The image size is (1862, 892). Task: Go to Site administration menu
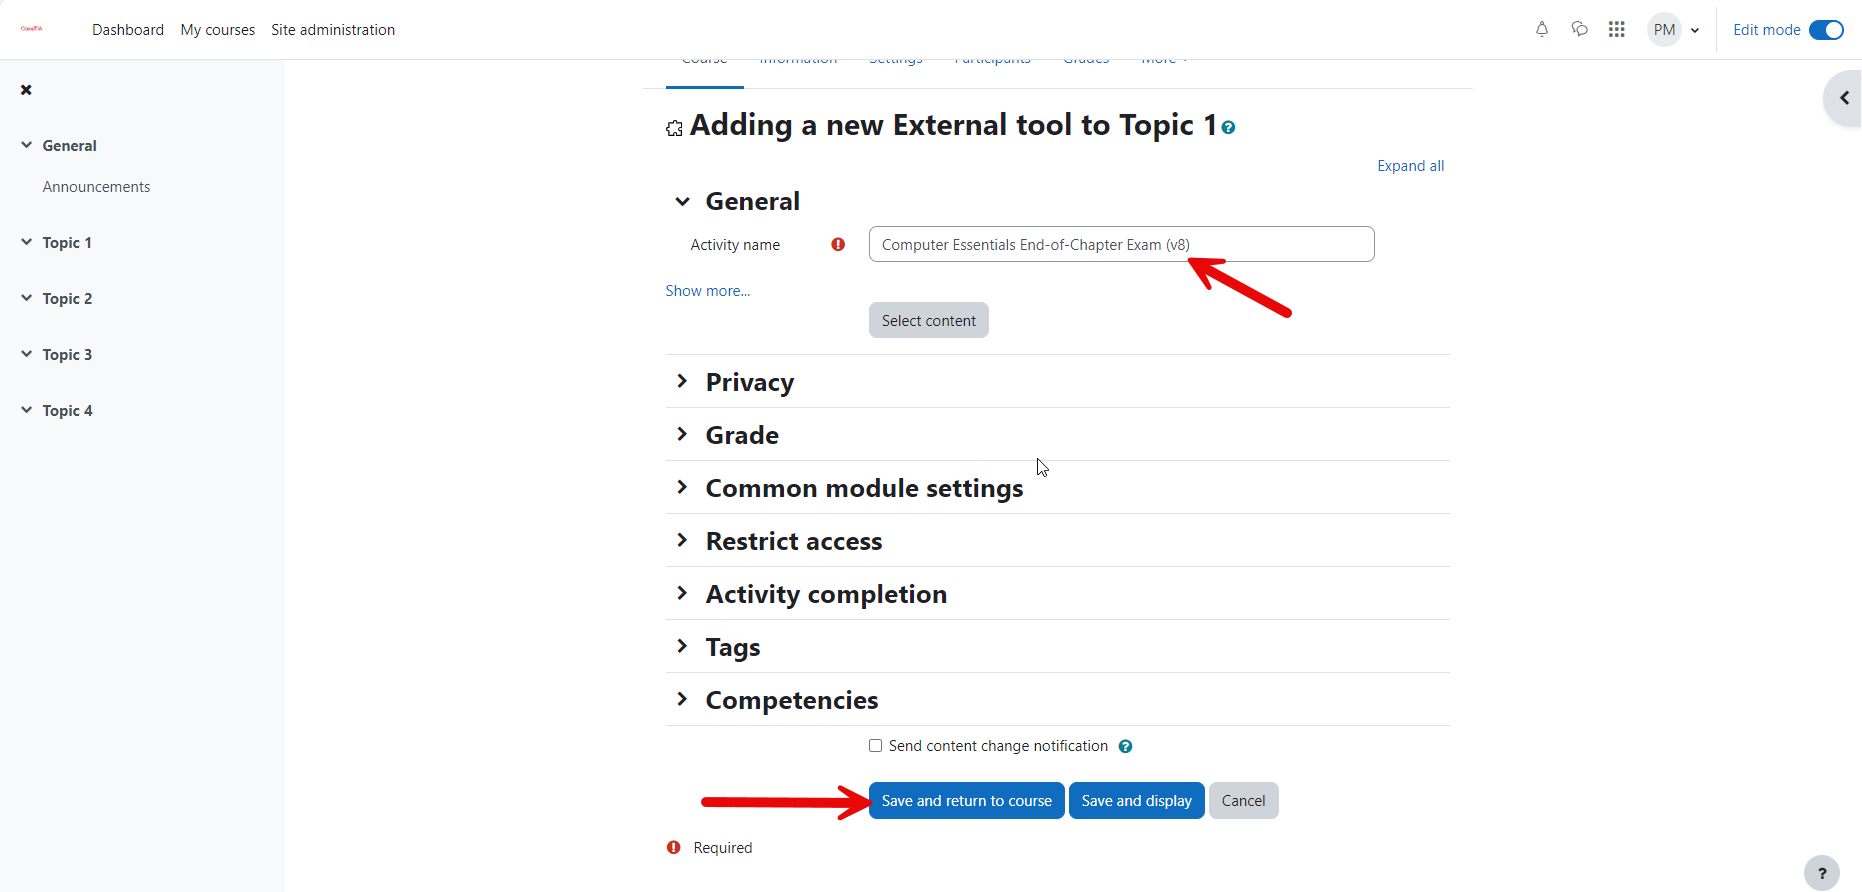[333, 30]
